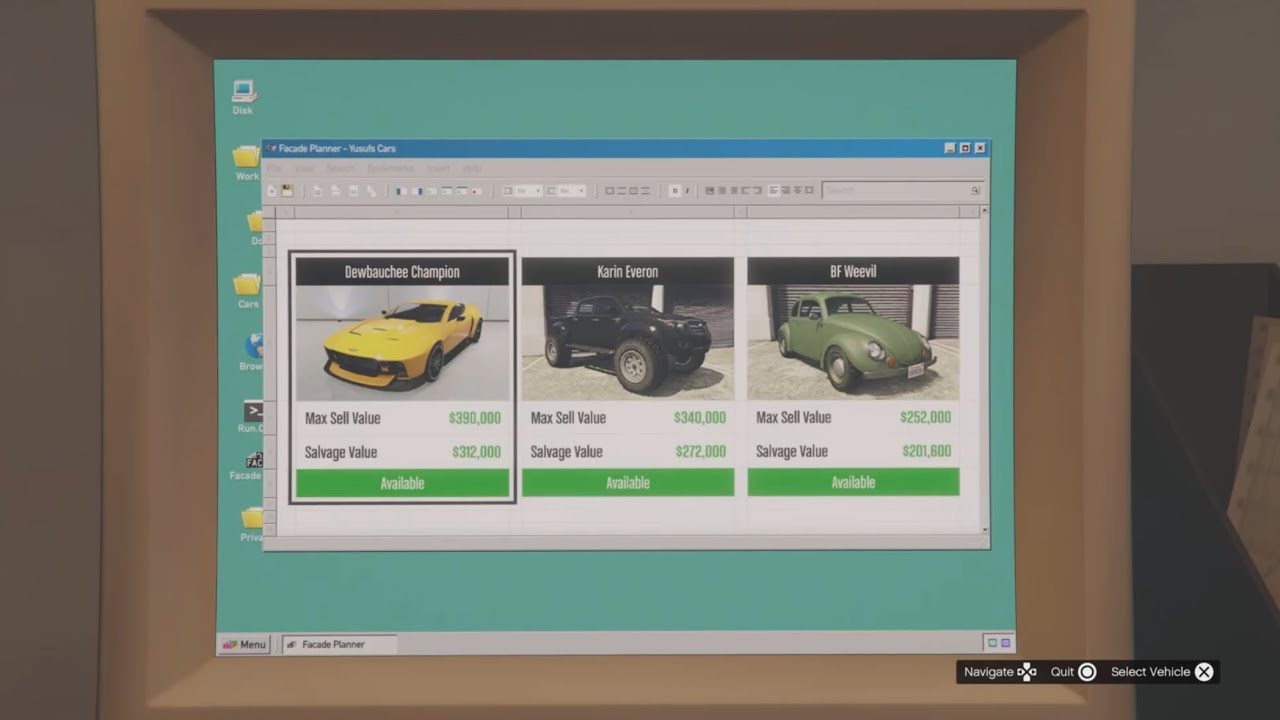Launch the globe browser desktop icon
The height and width of the screenshot is (720, 1280).
click(252, 352)
